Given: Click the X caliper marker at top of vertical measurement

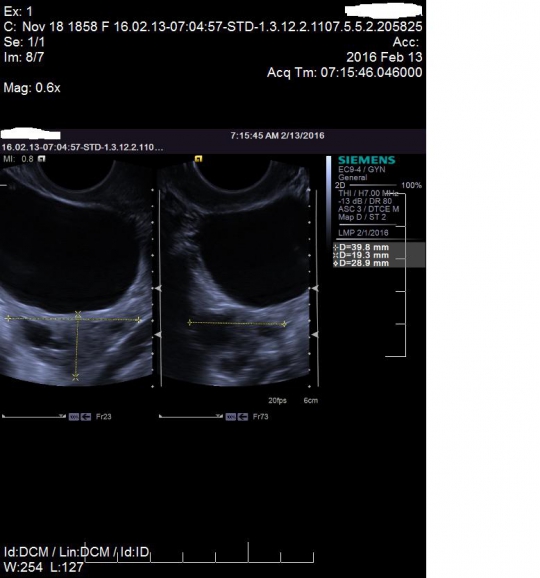Looking at the screenshot, I should 78,314.
